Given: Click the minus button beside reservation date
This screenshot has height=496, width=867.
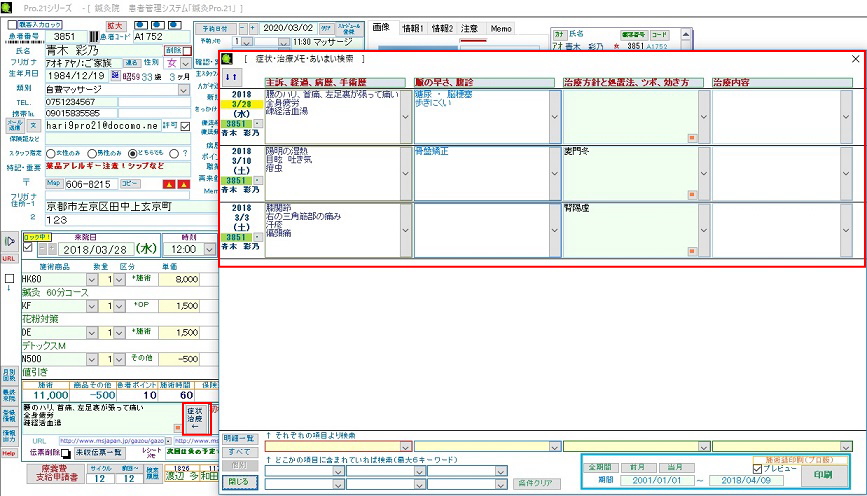Looking at the screenshot, I should point(243,28).
